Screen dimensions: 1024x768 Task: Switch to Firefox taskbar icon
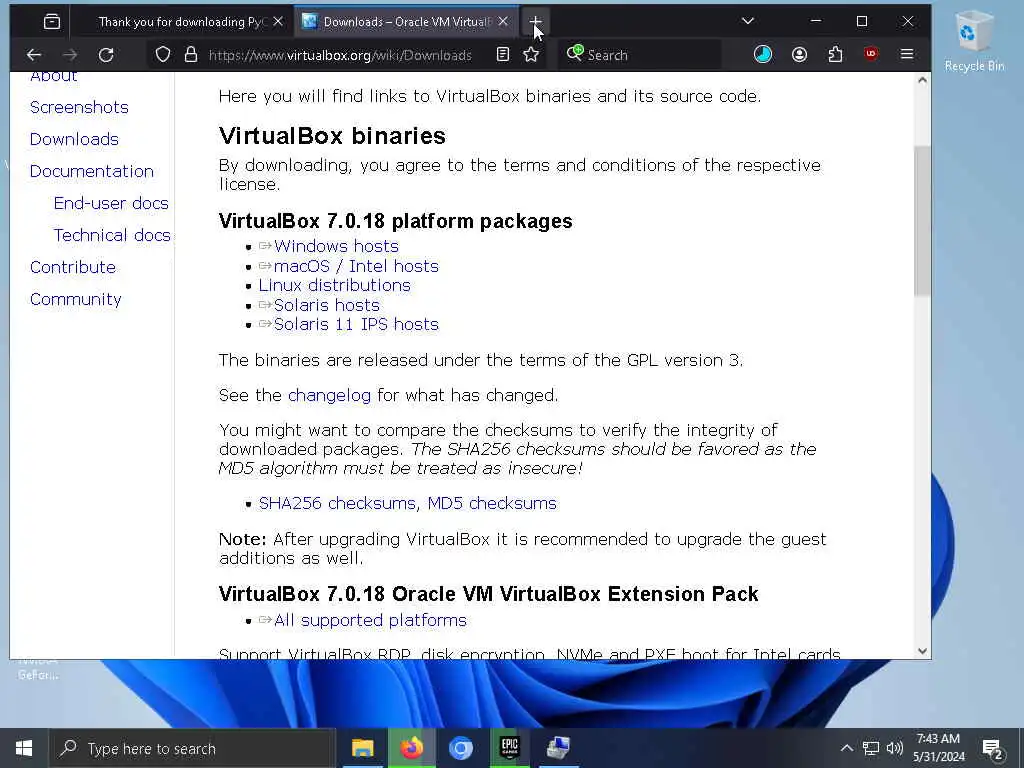[x=411, y=748]
